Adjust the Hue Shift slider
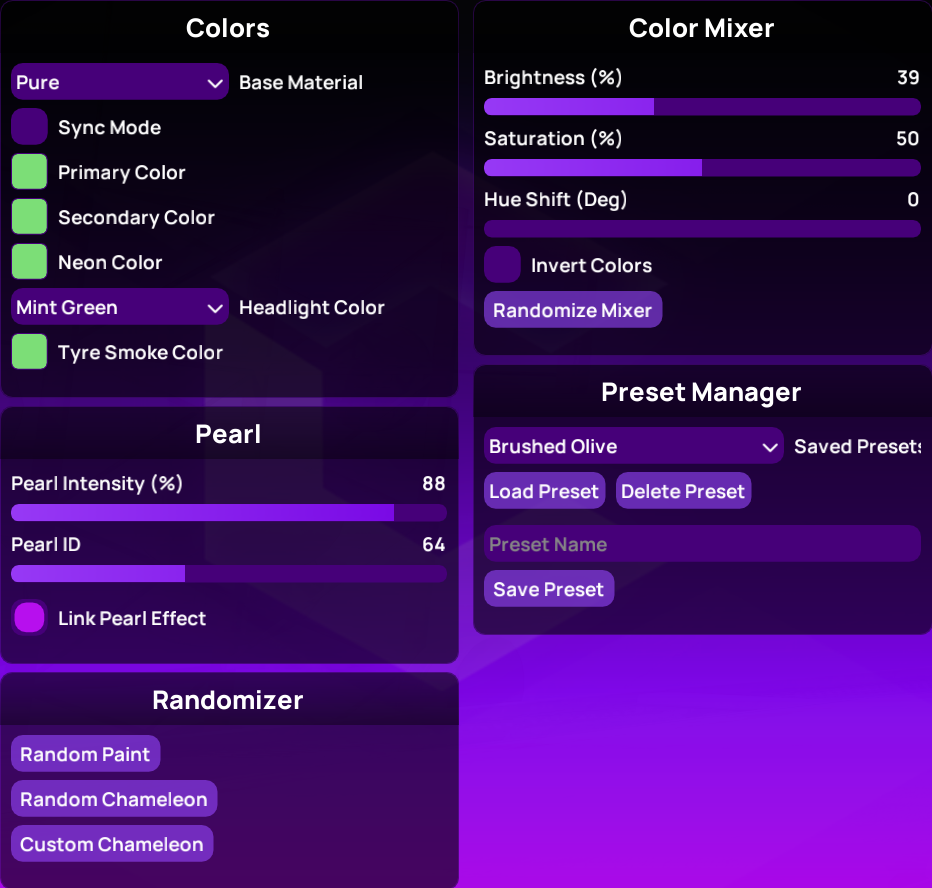The height and width of the screenshot is (888, 932). tap(702, 229)
